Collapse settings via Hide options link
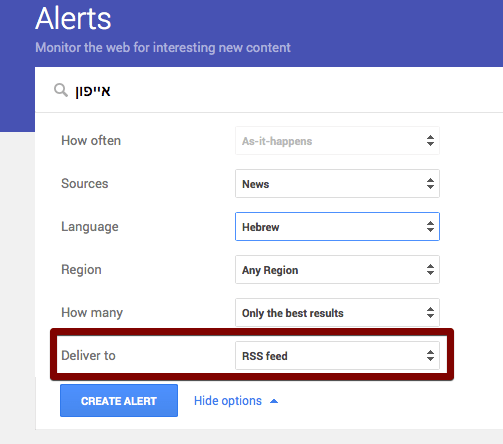This screenshot has width=503, height=444. [x=236, y=401]
